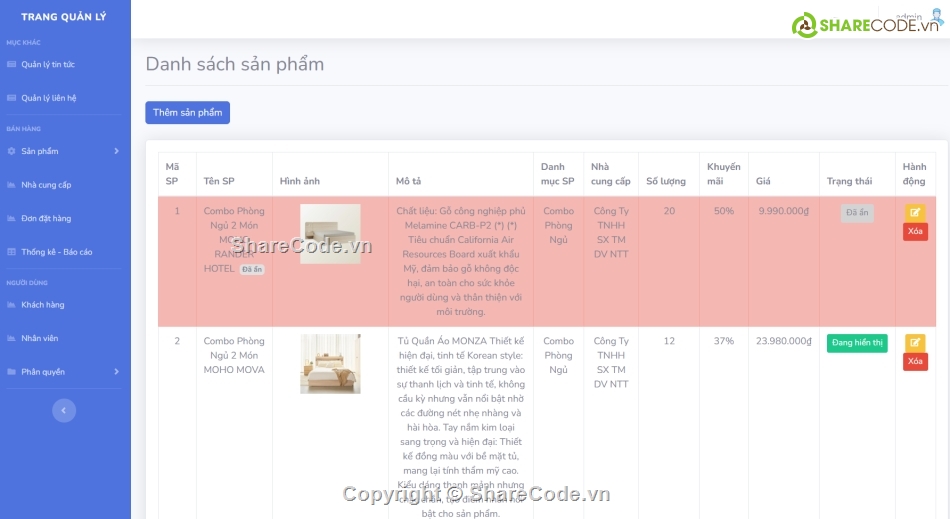Click the grey Đã ẩn status button
950x519 pixels.
857,213
